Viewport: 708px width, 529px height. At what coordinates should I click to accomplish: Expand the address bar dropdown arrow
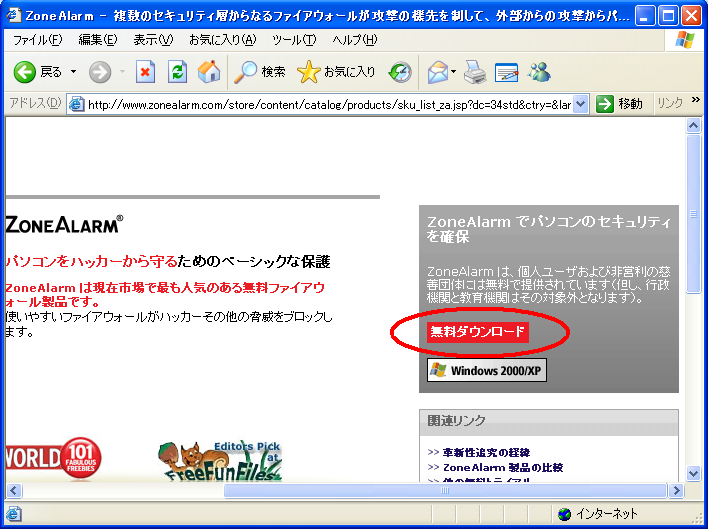[581, 105]
